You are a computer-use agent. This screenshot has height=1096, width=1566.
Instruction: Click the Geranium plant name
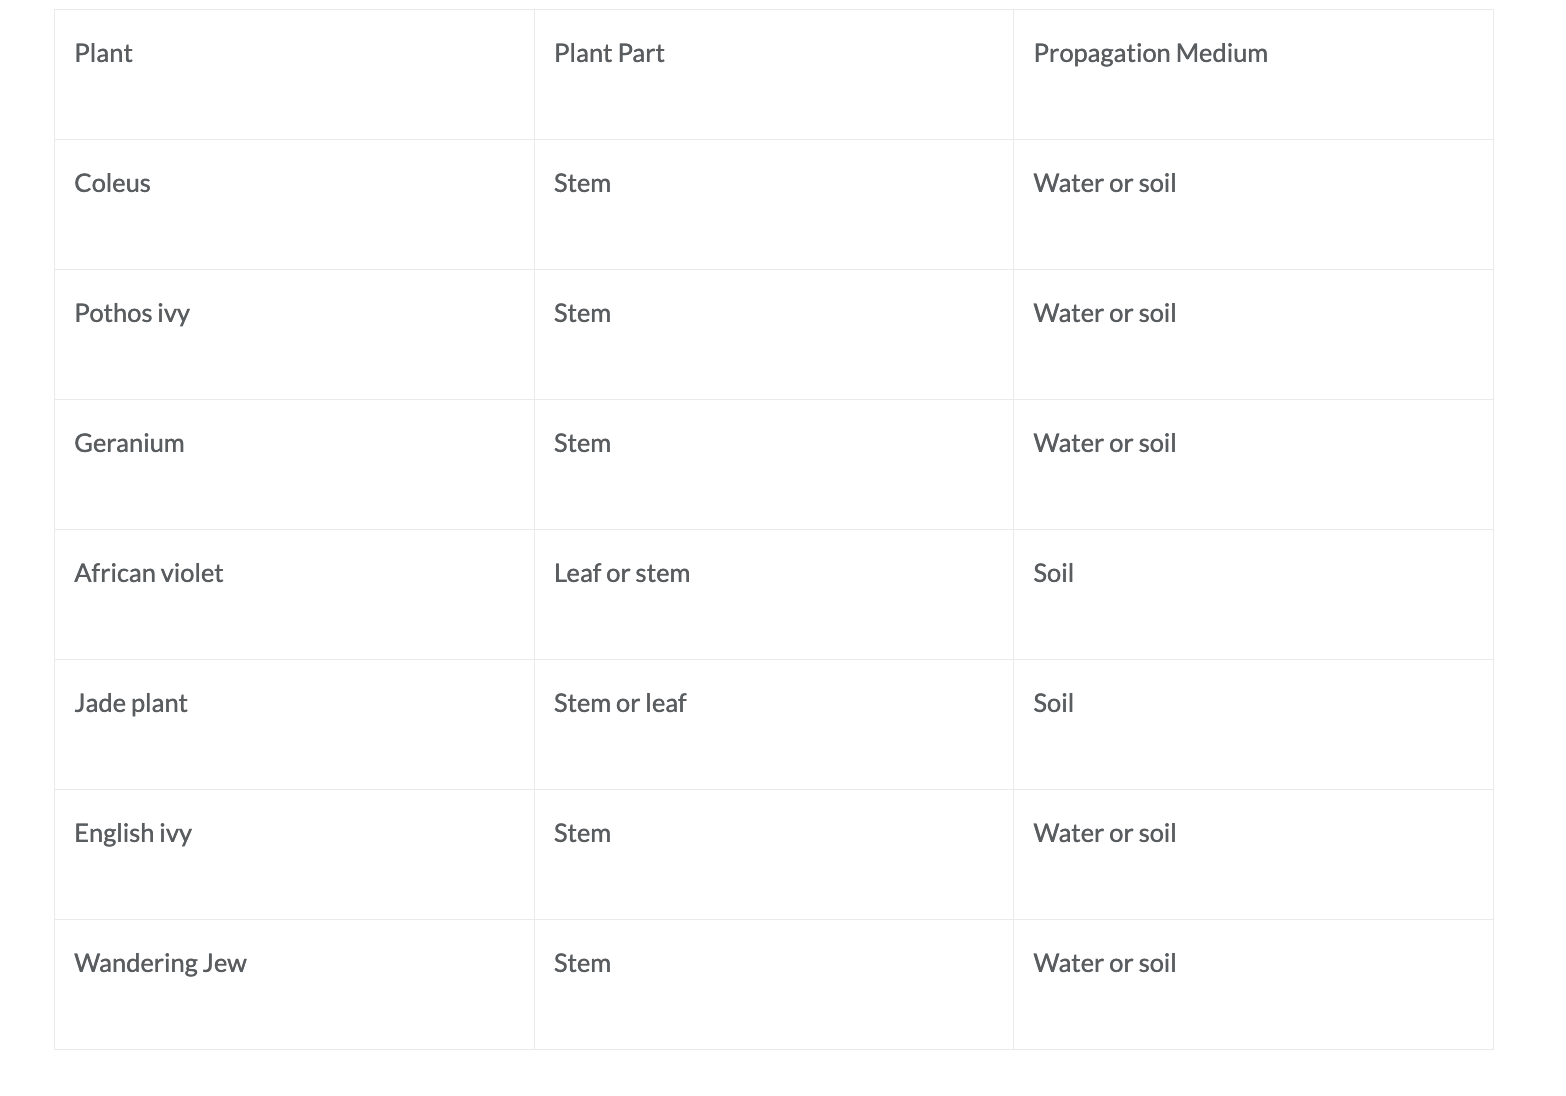pyautogui.click(x=129, y=443)
